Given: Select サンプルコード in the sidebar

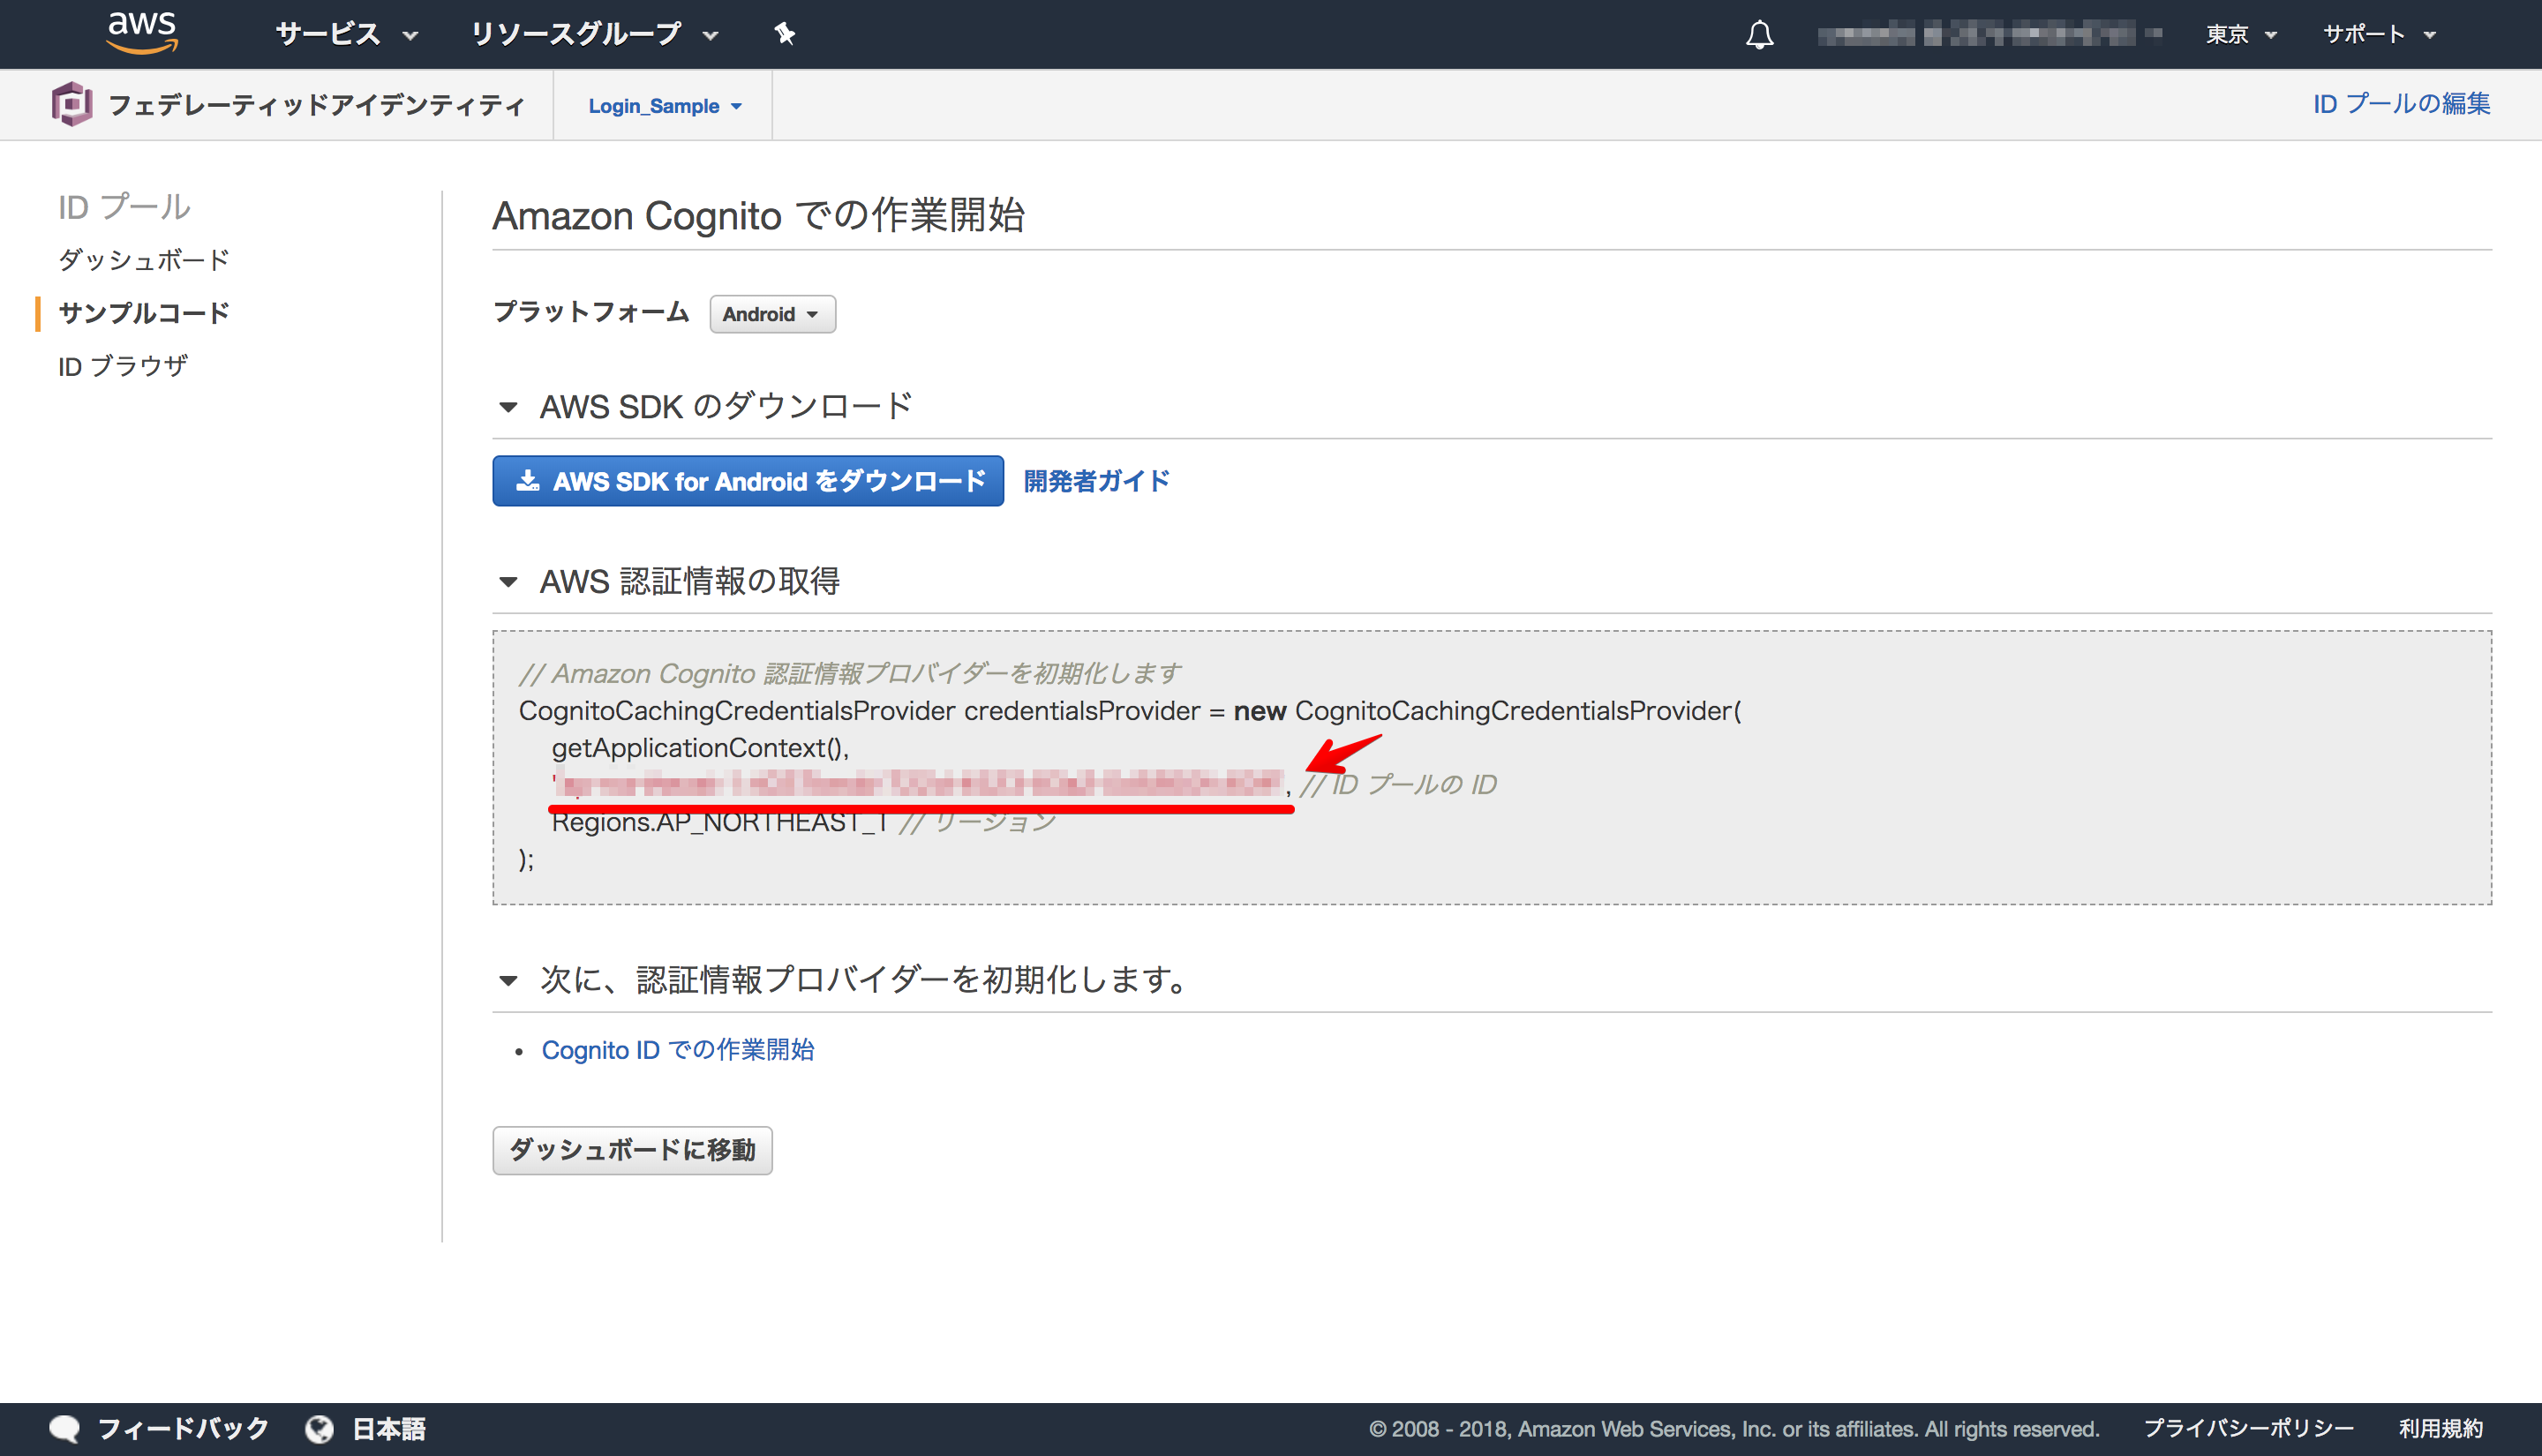Looking at the screenshot, I should click(144, 313).
